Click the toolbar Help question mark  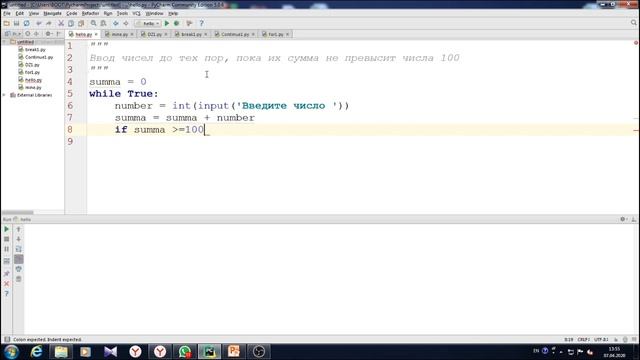(201, 24)
